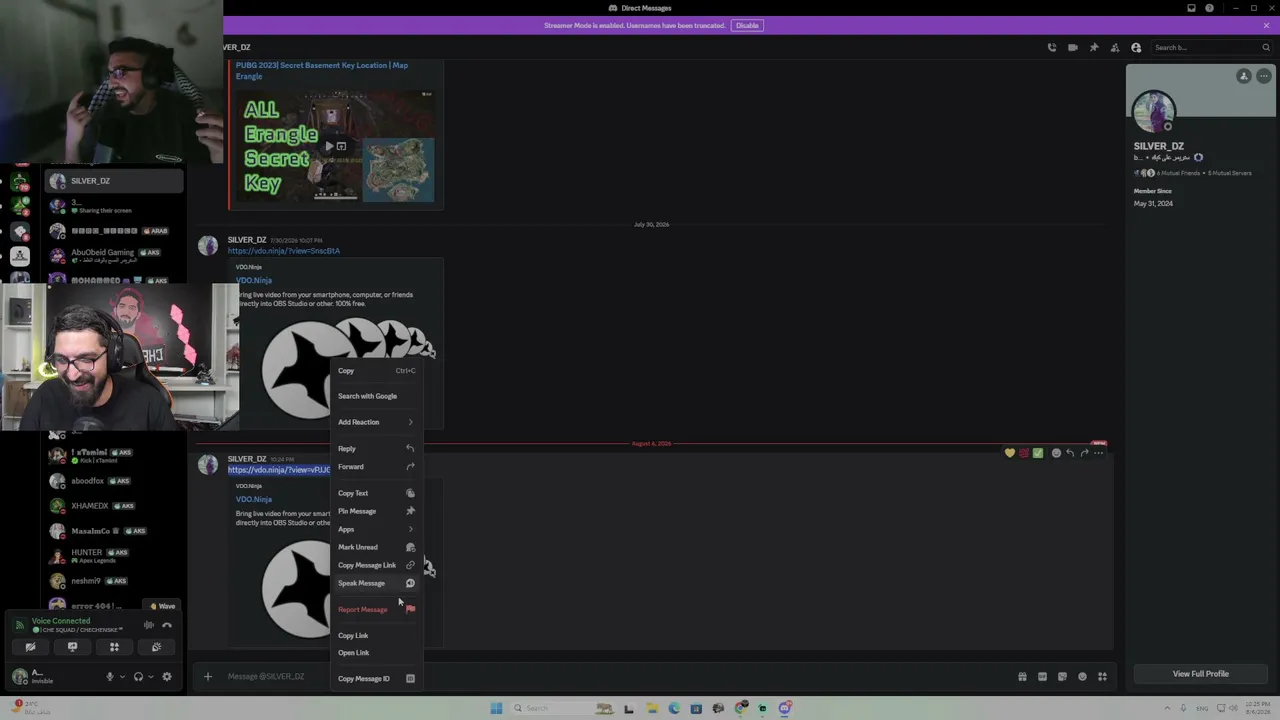
Task: Expand the Add Reaction submenu
Action: click(376, 422)
